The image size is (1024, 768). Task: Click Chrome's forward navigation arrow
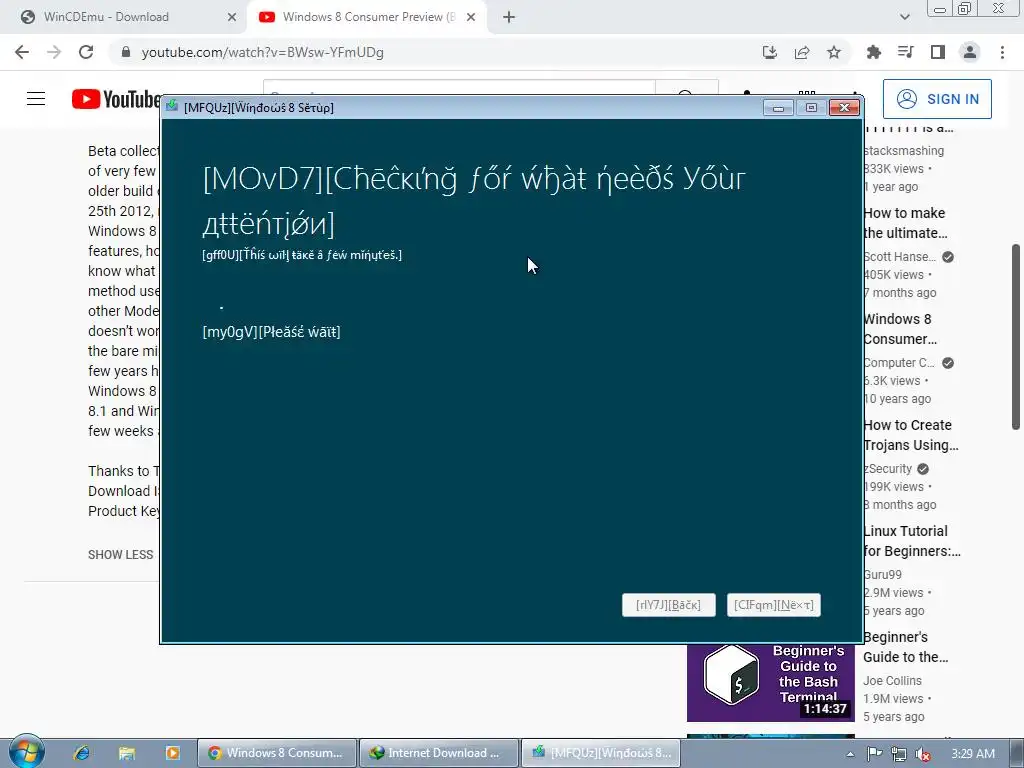[54, 52]
